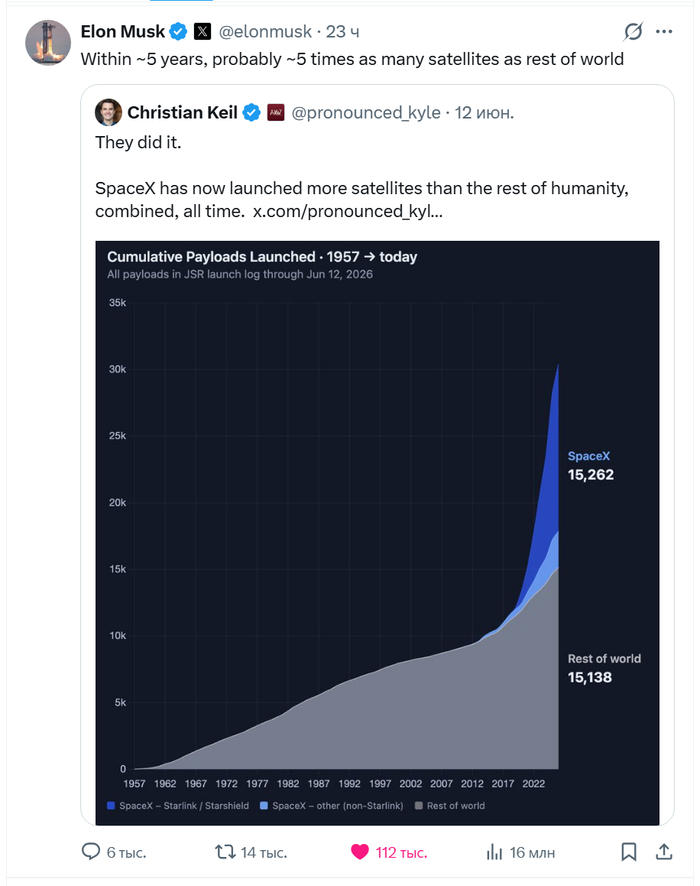Click the Elon Musk display name
The image size is (700, 886).
pos(123,32)
